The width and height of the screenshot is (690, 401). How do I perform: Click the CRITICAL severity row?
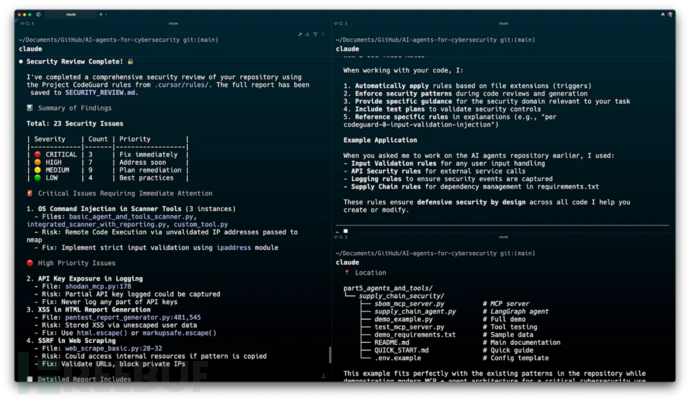(x=107, y=155)
